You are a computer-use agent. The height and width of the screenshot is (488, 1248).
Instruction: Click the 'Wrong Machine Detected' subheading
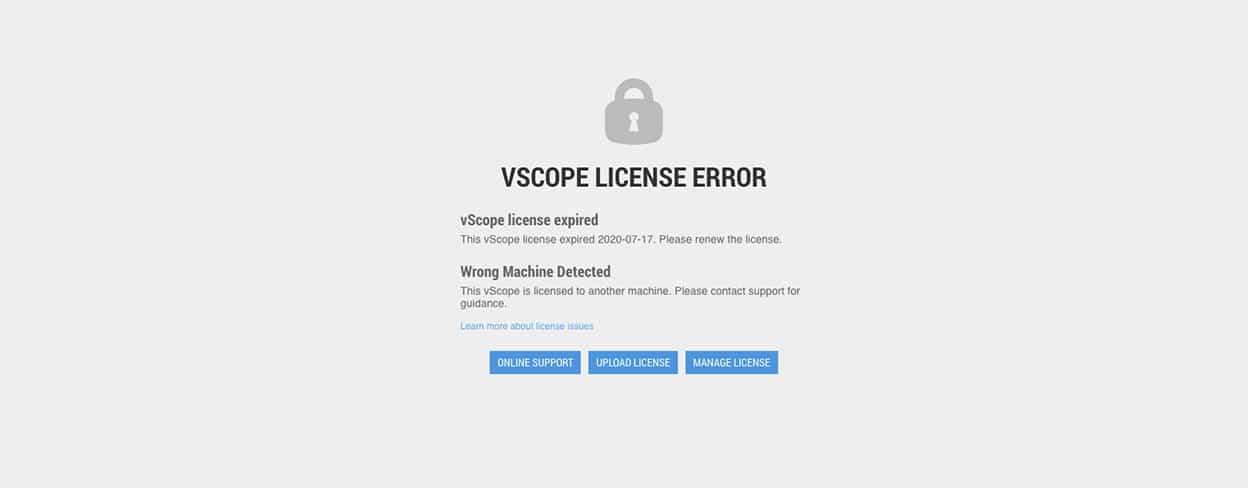pos(535,272)
